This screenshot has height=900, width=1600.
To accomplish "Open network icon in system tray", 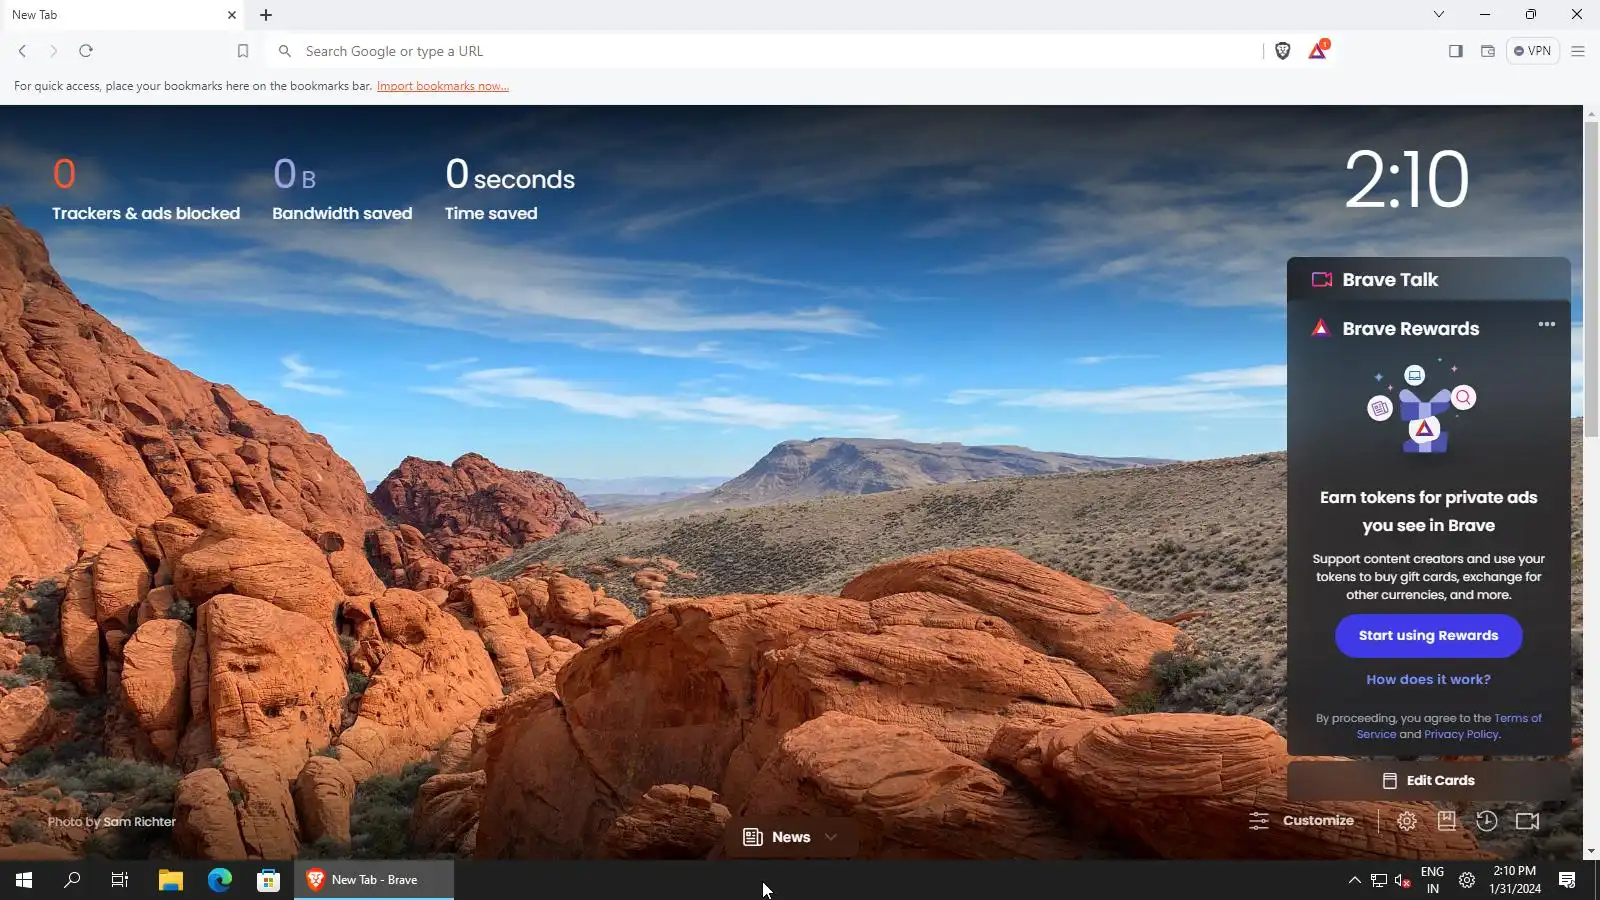I will pos(1379,880).
